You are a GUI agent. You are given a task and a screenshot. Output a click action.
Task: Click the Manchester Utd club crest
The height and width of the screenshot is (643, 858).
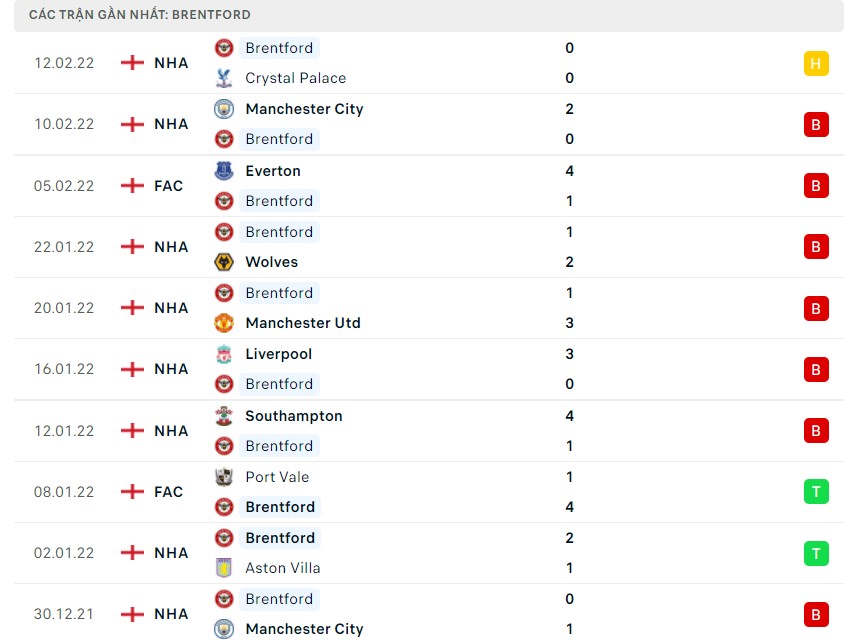click(x=224, y=323)
